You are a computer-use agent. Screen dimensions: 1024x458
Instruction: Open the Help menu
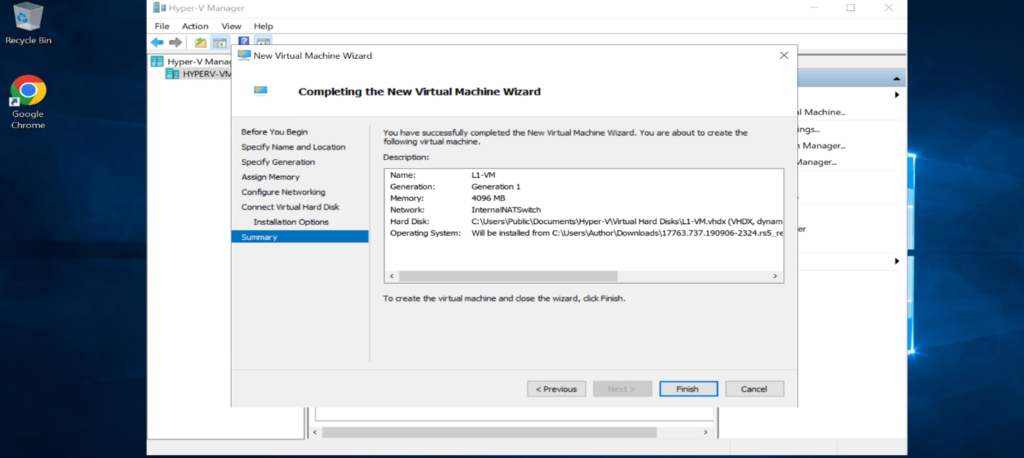pos(263,26)
